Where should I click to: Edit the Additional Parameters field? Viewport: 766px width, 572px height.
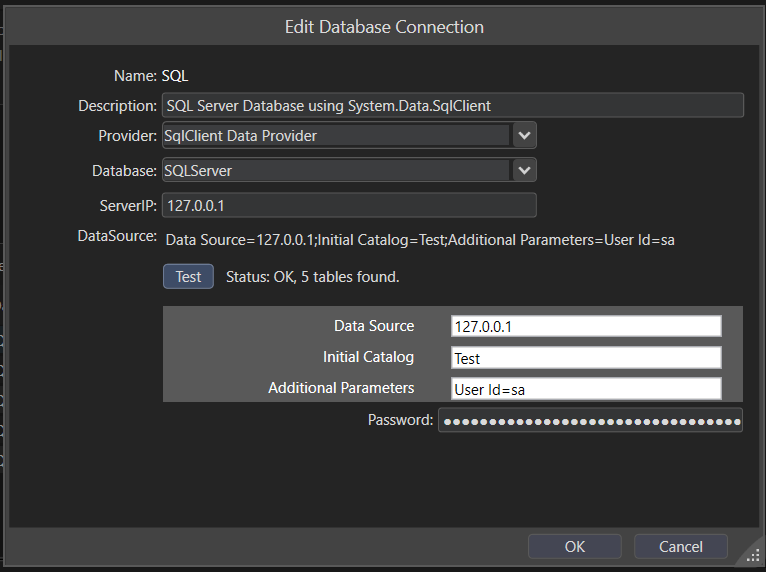(586, 389)
